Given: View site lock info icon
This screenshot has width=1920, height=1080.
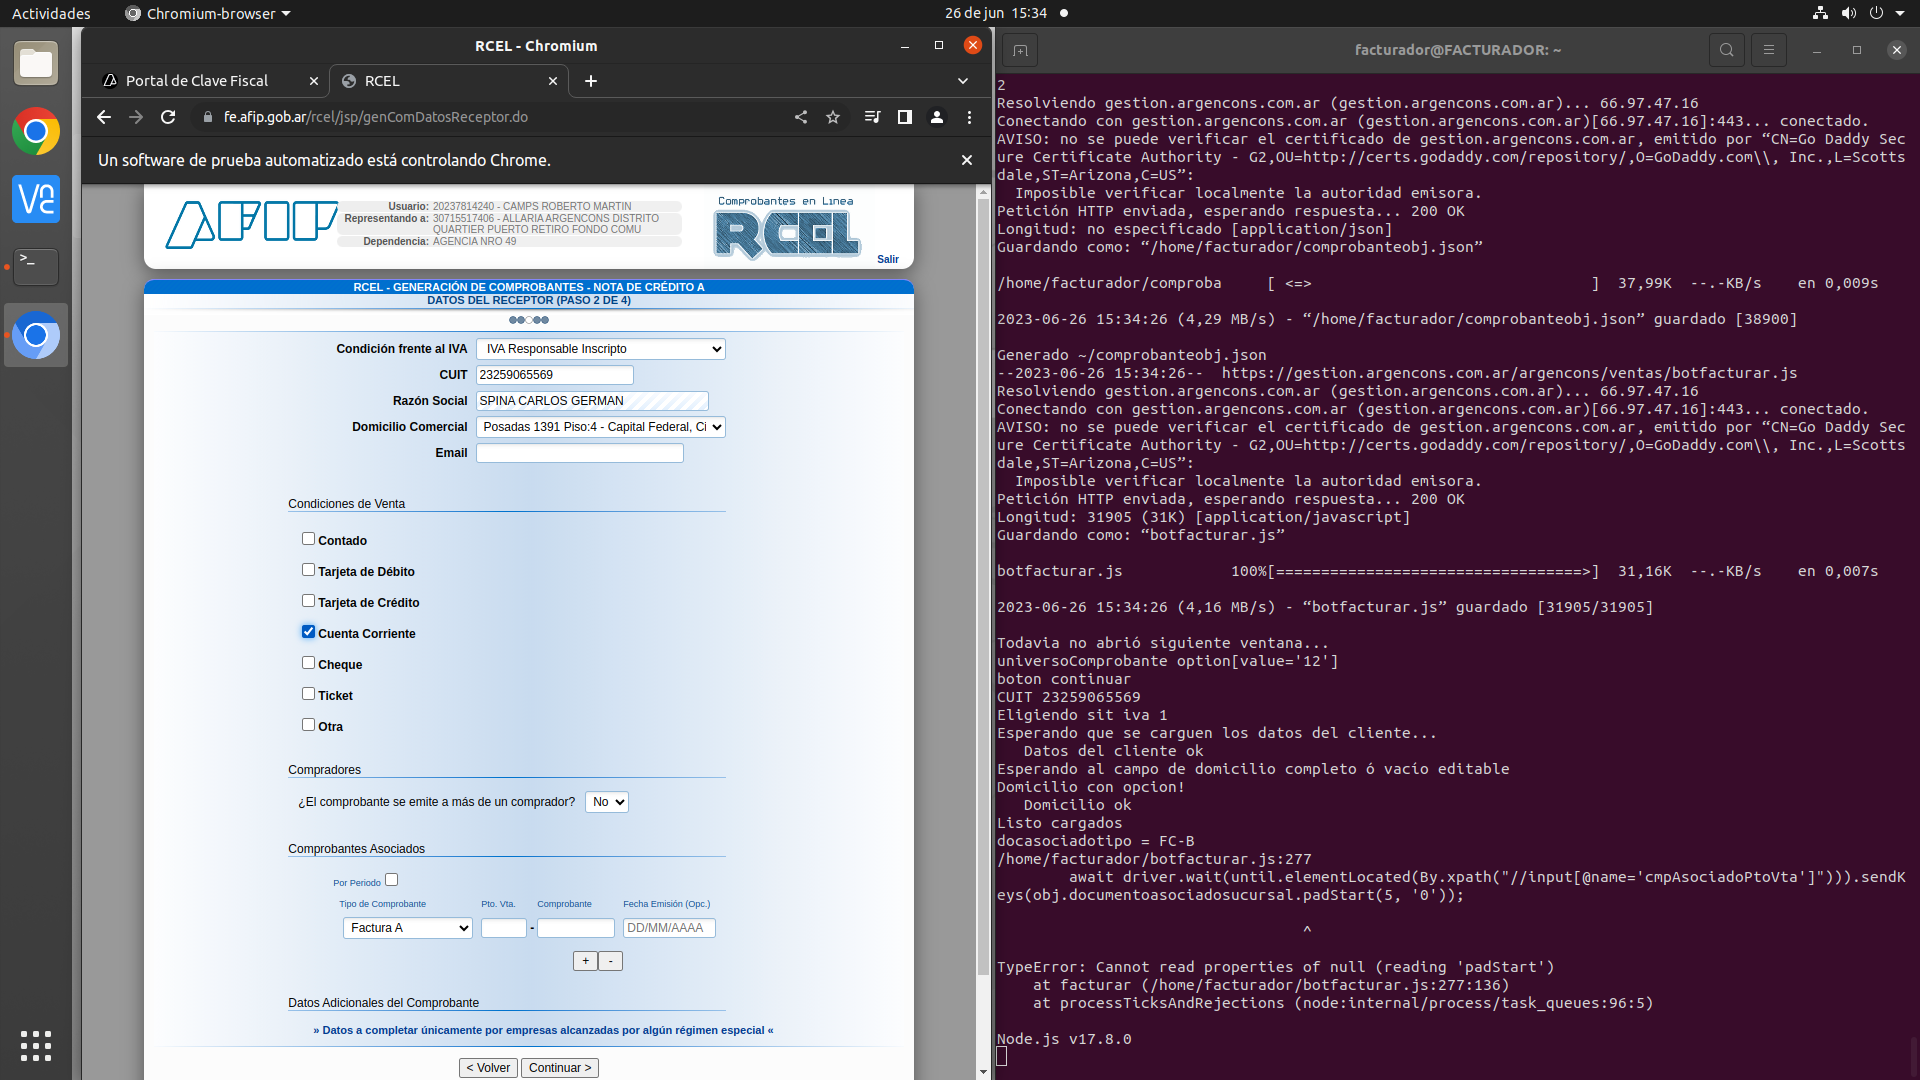Looking at the screenshot, I should point(208,117).
